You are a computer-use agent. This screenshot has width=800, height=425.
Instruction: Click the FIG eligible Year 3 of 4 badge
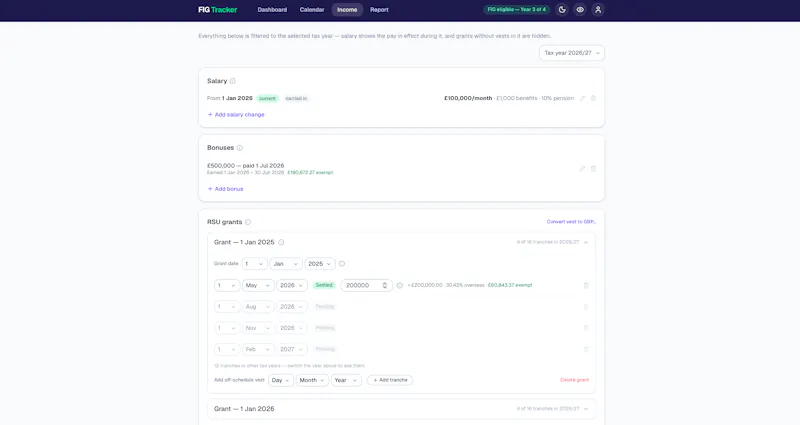pos(516,10)
